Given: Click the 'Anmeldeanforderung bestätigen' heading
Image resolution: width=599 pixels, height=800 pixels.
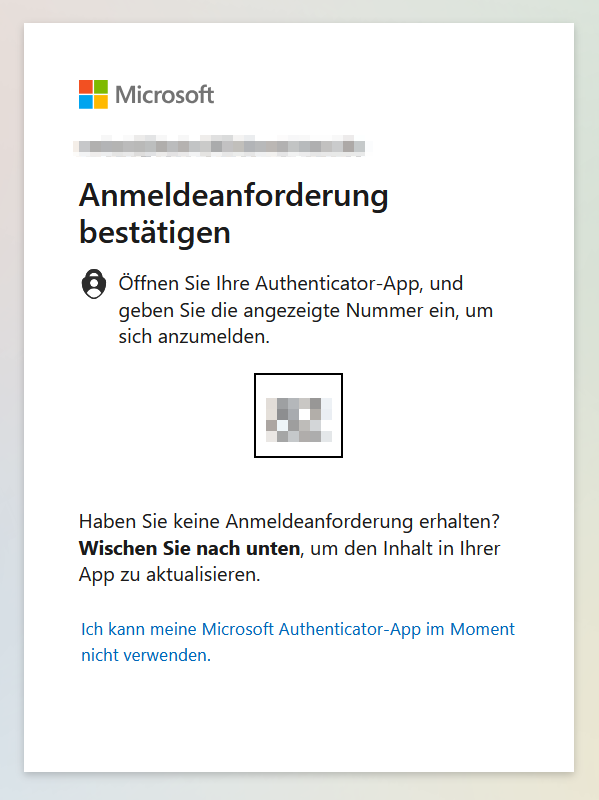Looking at the screenshot, I should pyautogui.click(x=234, y=213).
